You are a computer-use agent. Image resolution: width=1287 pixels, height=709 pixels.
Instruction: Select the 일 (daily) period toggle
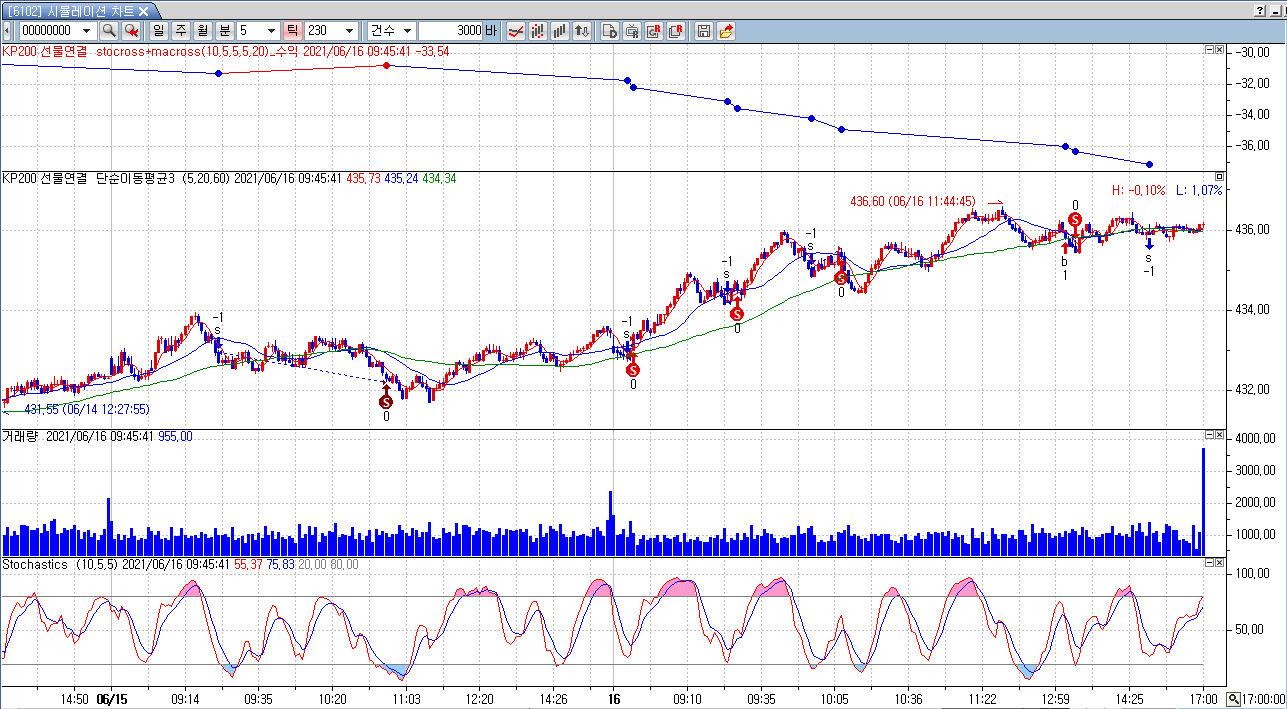pyautogui.click(x=158, y=31)
